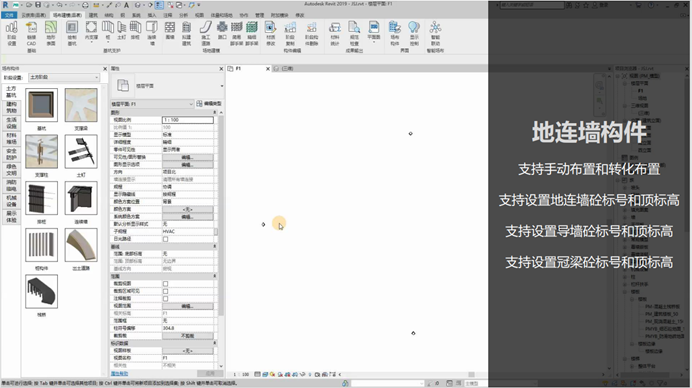Select the 土钉 component thumbnail

81,152
